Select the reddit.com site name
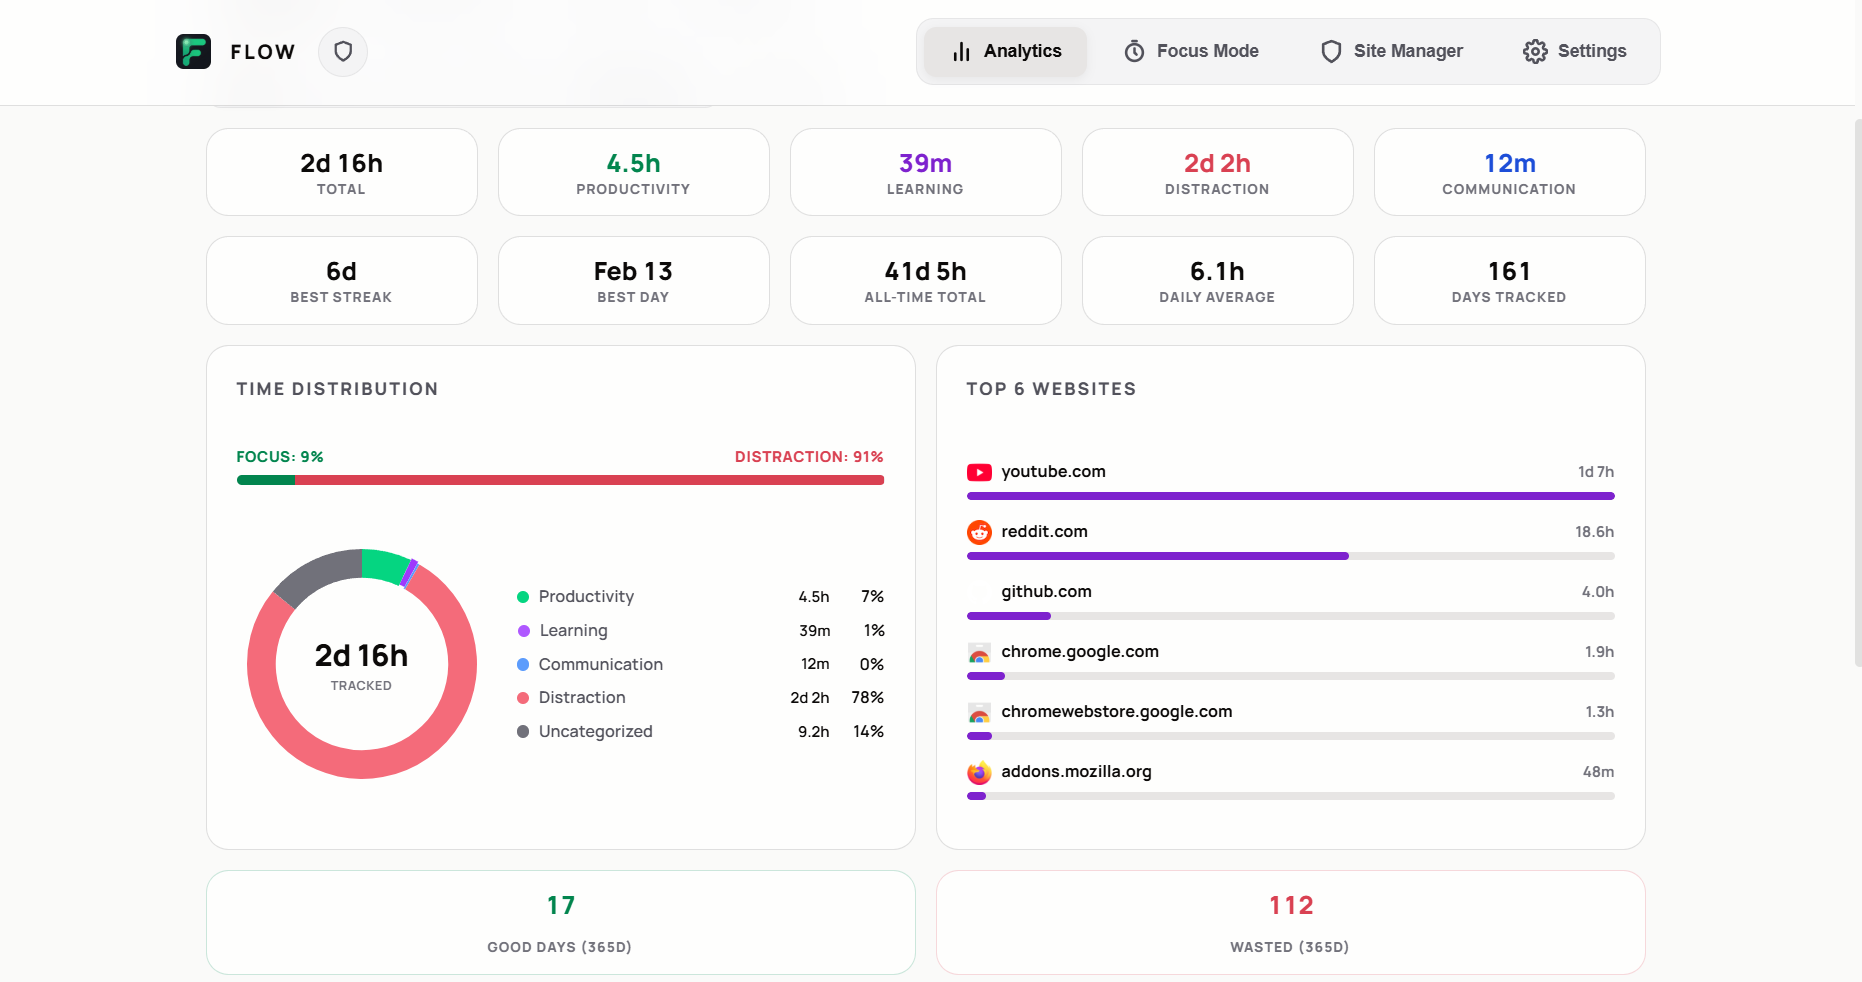Image resolution: width=1862 pixels, height=982 pixels. (1044, 532)
